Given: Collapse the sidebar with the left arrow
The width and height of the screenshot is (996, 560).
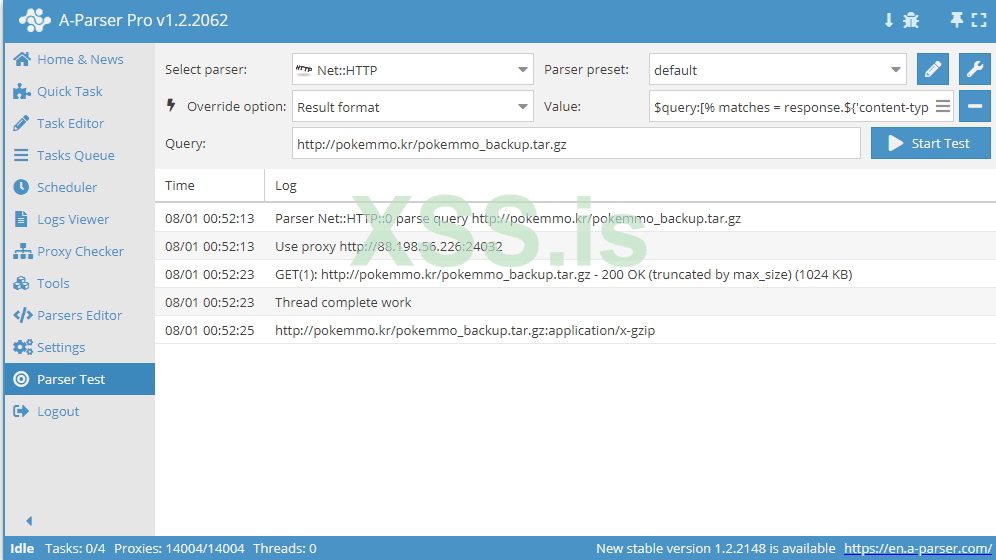Looking at the screenshot, I should point(29,521).
